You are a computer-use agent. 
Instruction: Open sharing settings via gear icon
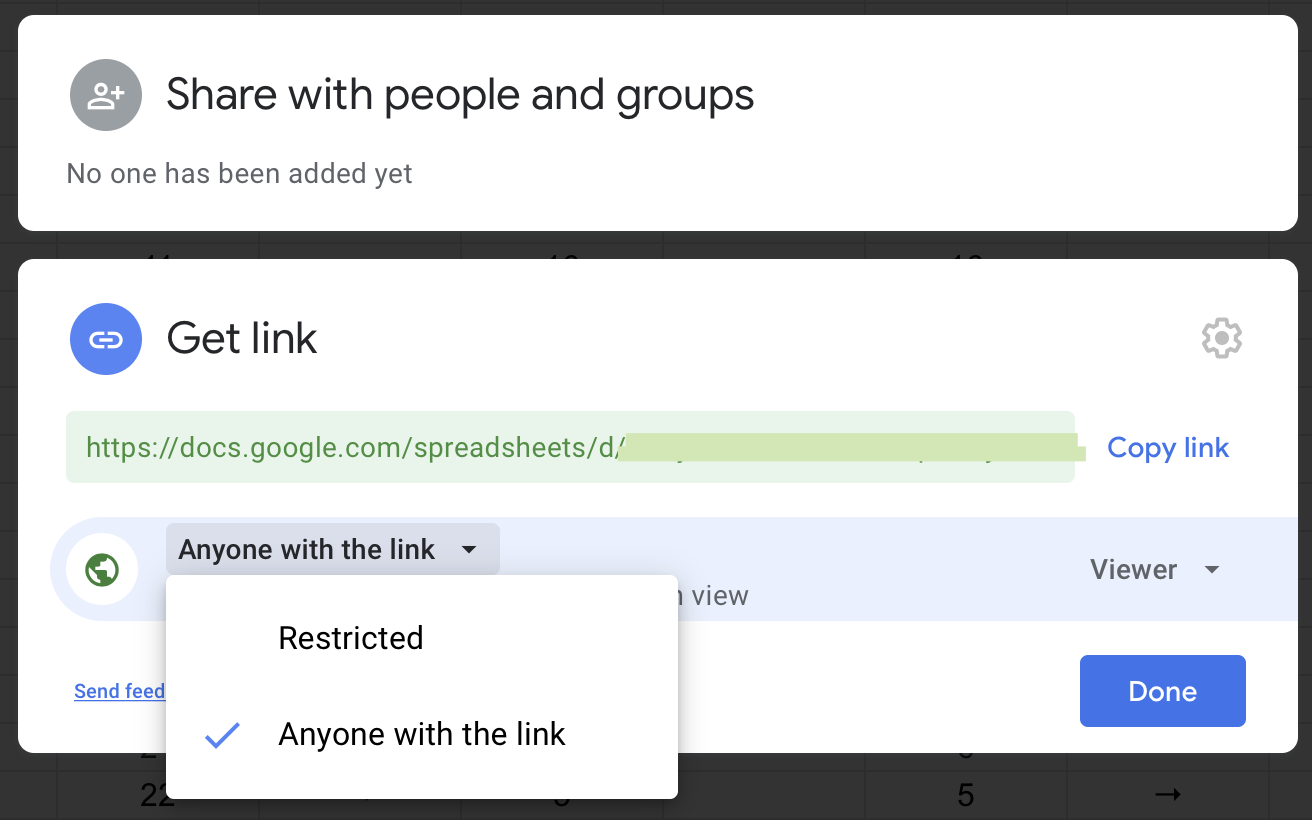(x=1221, y=339)
